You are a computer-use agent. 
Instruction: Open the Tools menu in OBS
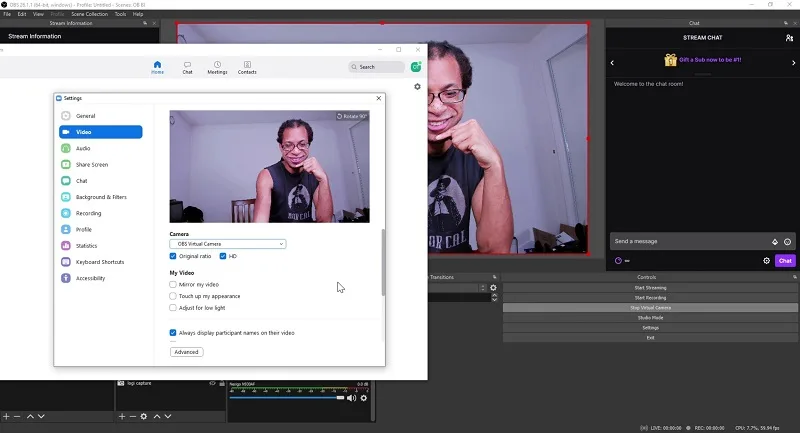point(120,14)
